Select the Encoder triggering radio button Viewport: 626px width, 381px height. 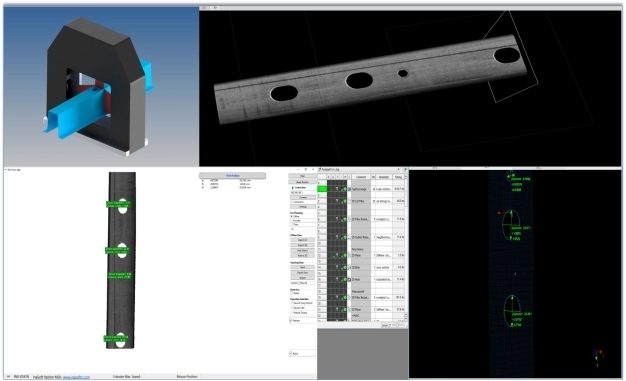coord(291,220)
